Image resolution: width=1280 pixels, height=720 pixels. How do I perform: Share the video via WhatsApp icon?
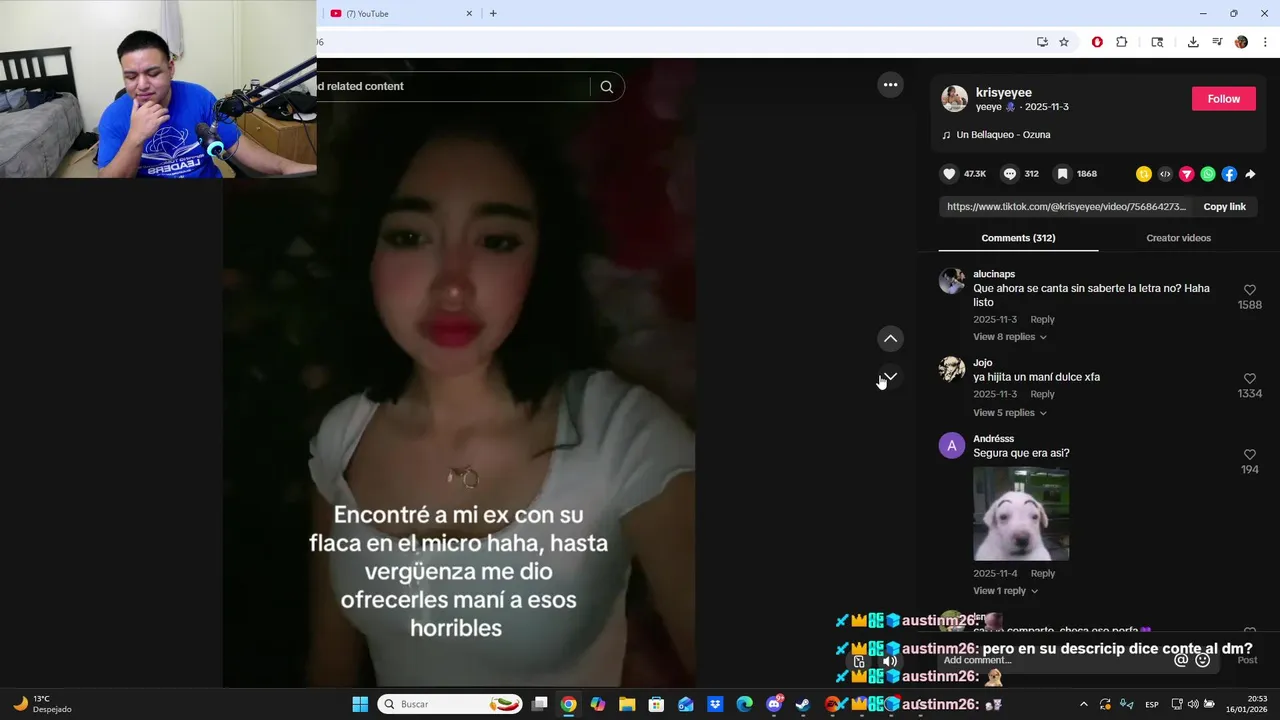tap(1208, 174)
